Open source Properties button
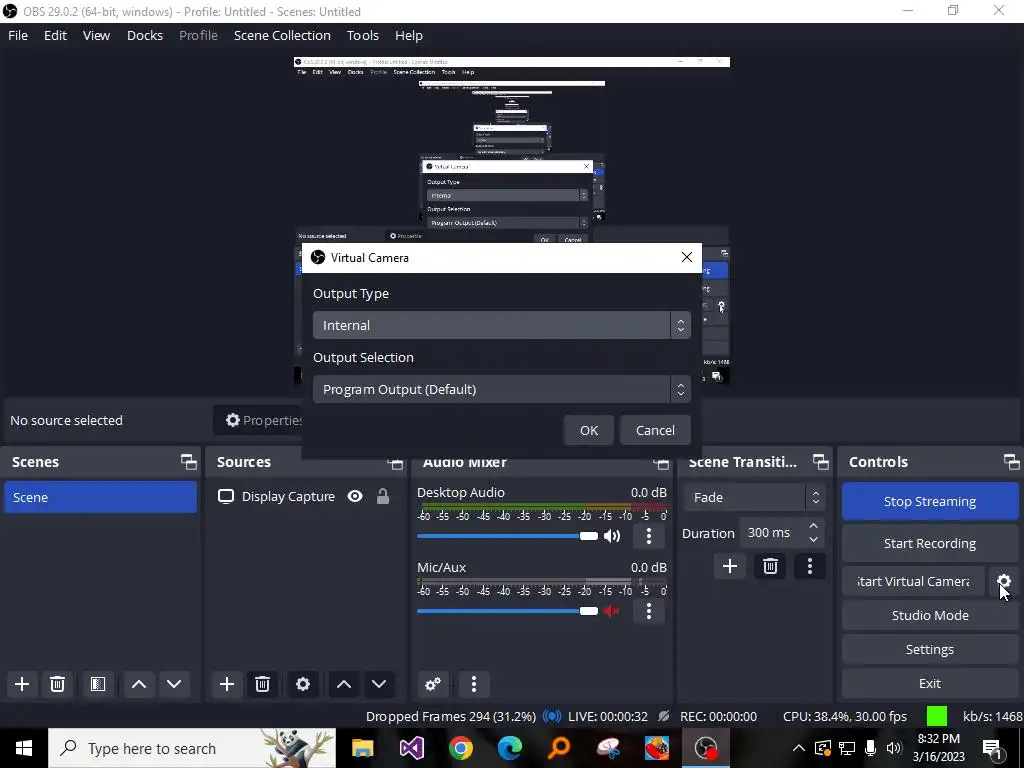 pos(259,421)
